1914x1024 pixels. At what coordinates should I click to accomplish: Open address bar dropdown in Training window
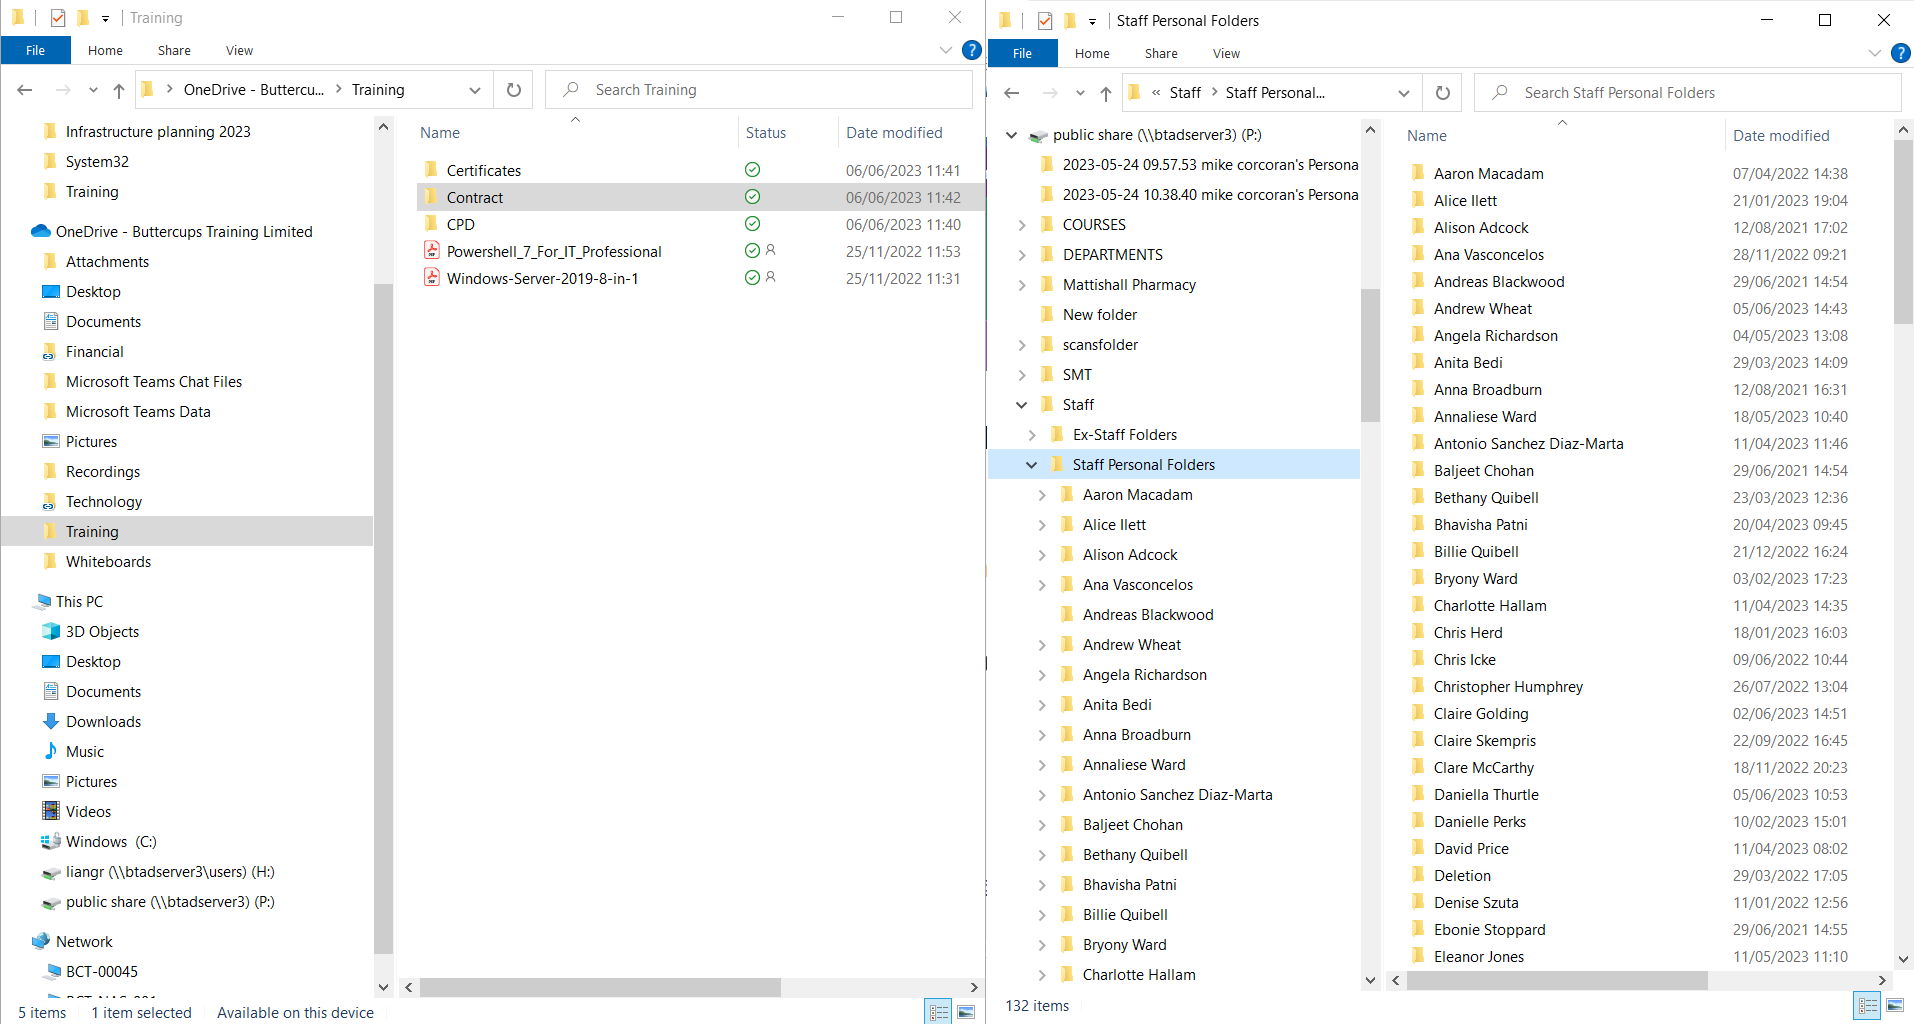[475, 90]
